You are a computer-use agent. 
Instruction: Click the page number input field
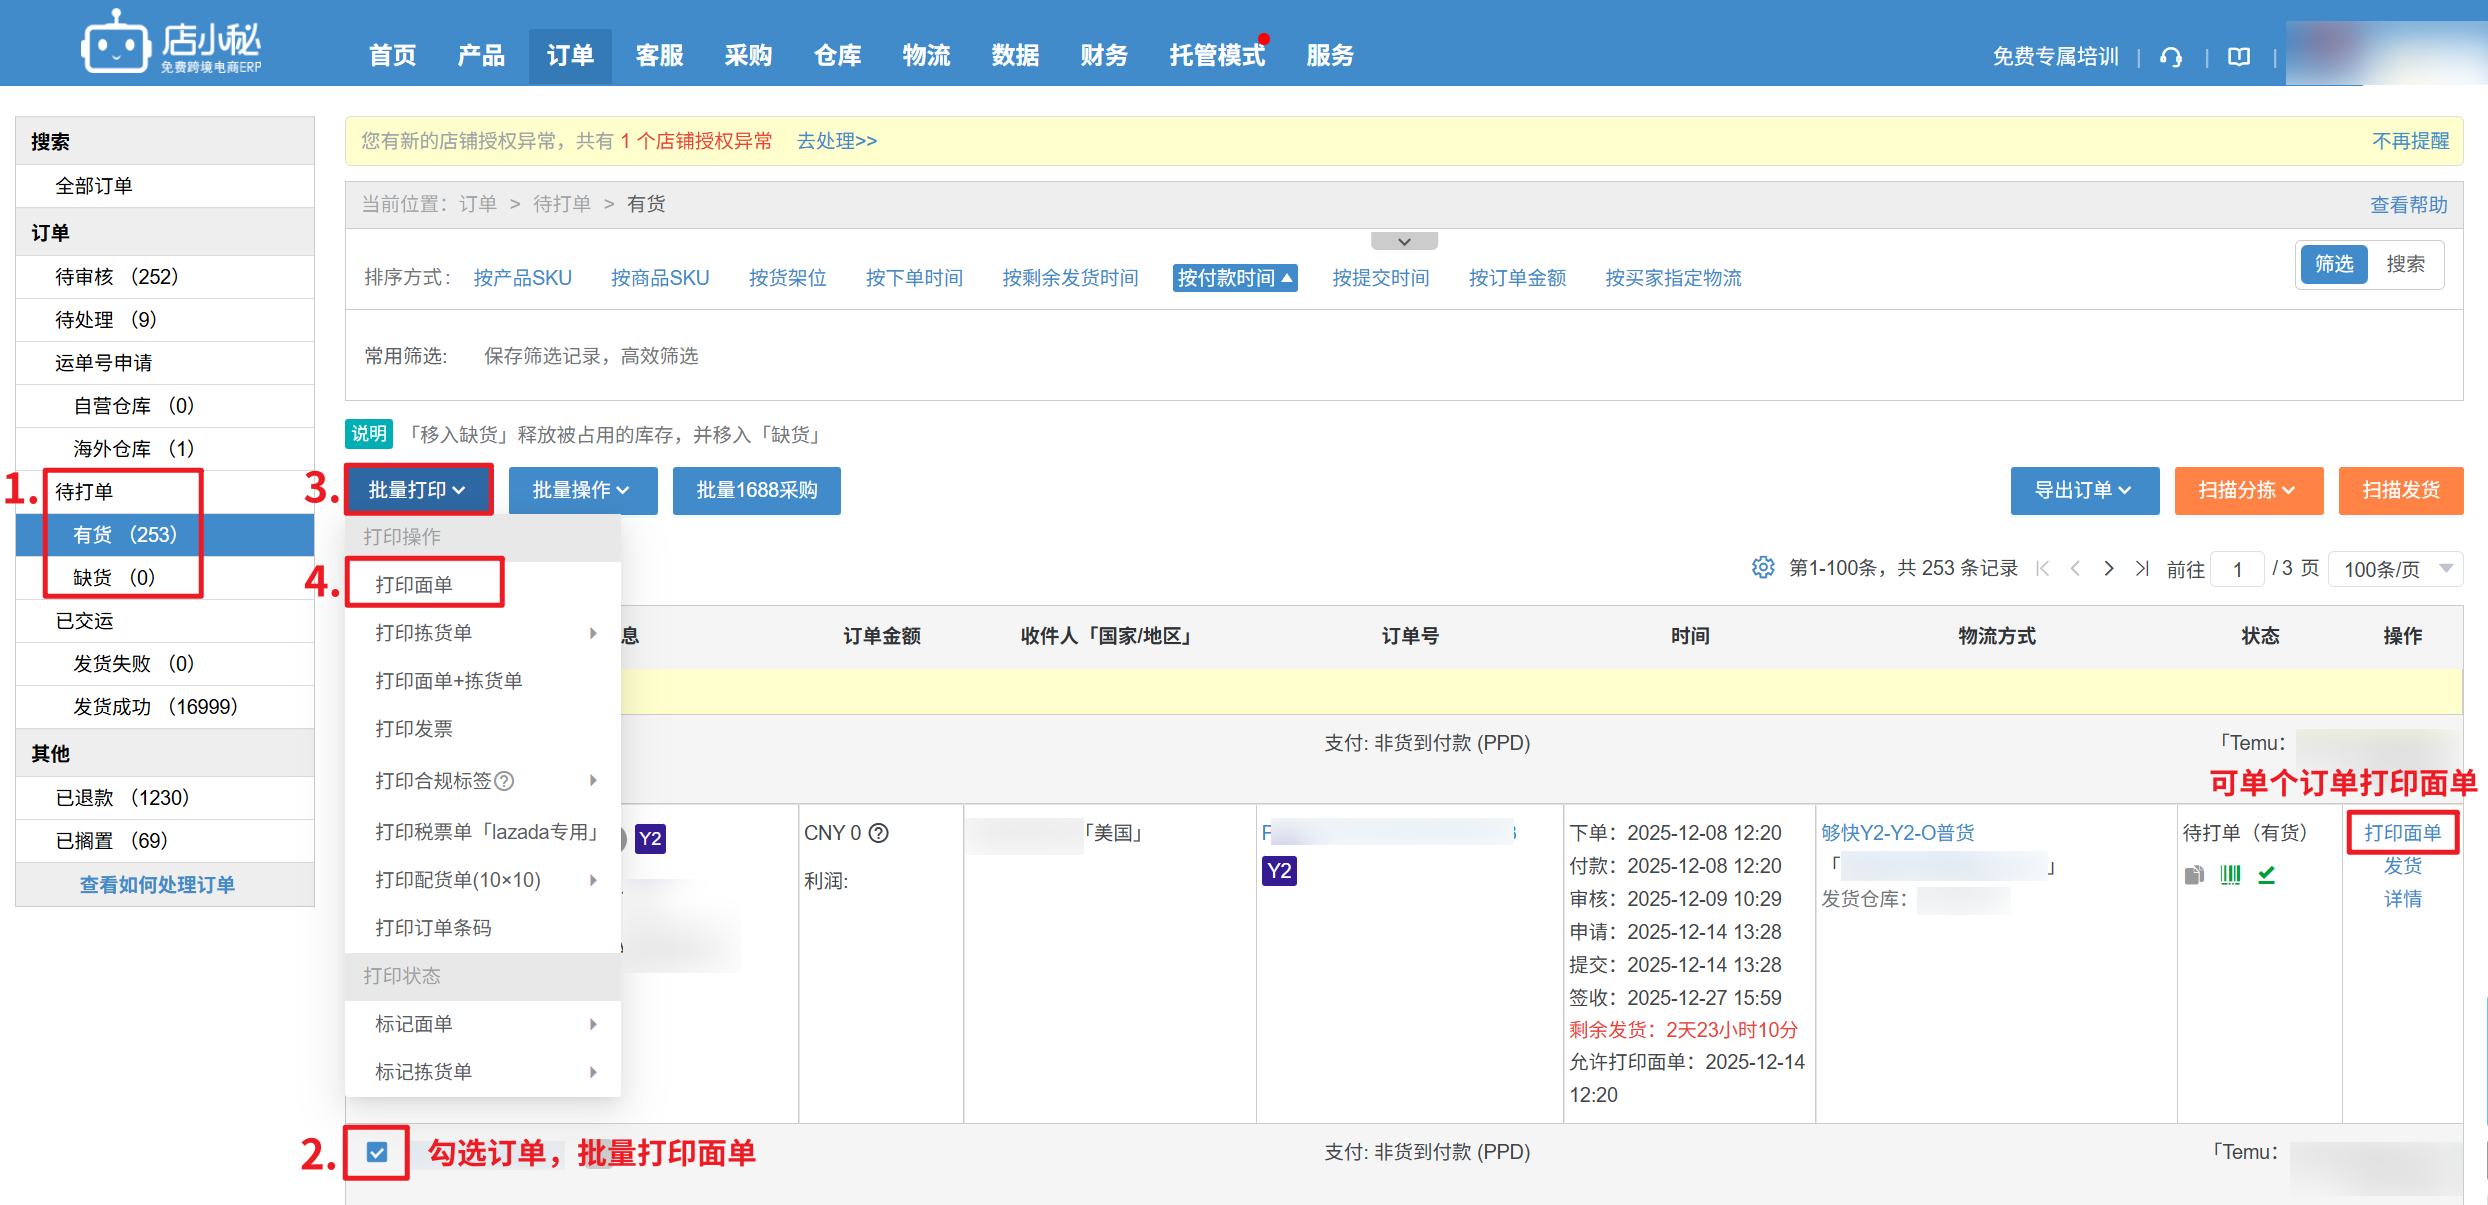pos(2237,569)
